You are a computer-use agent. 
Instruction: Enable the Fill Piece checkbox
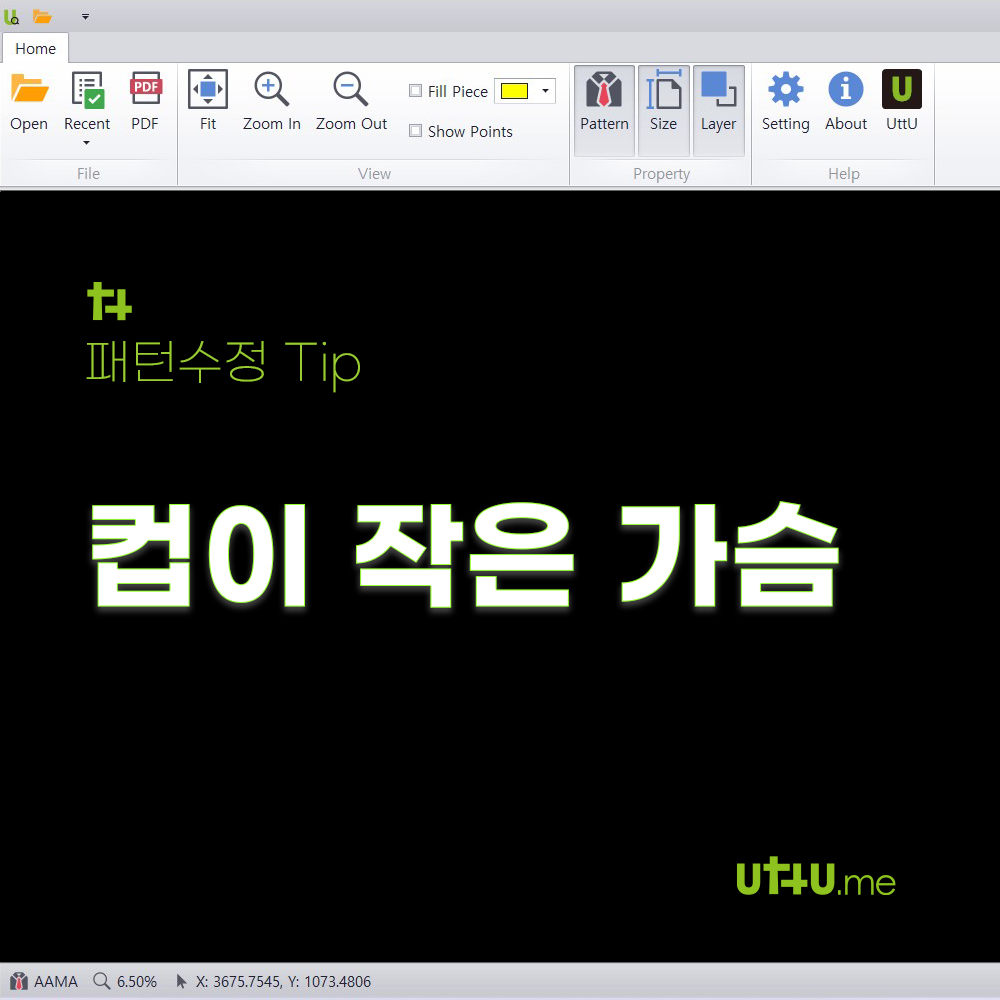tap(415, 90)
